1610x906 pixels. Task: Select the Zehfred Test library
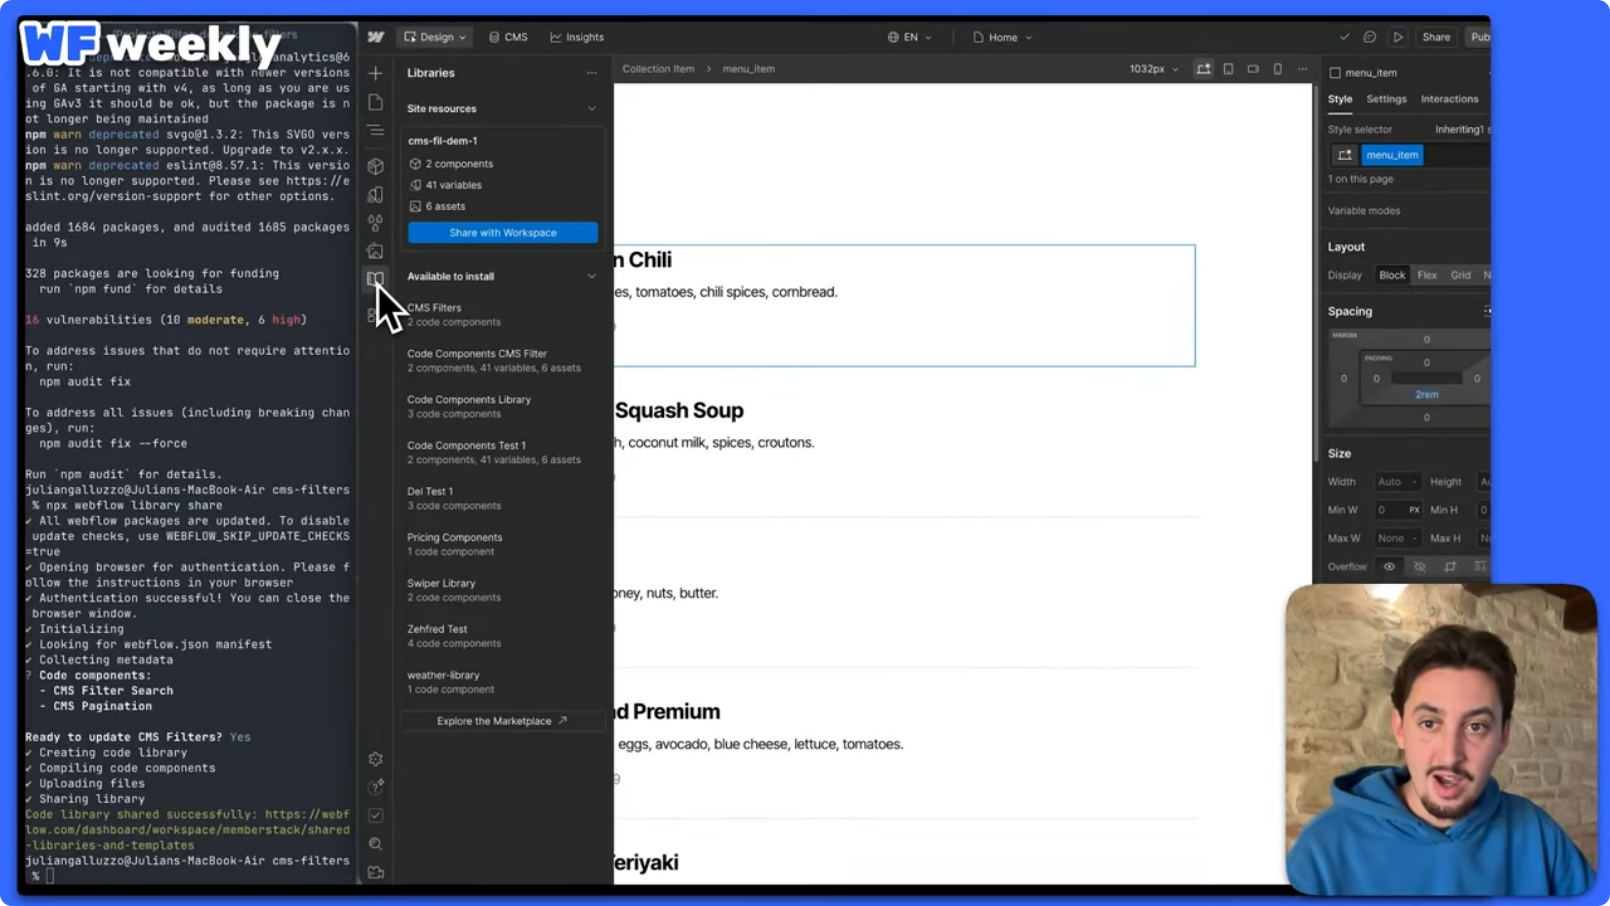pyautogui.click(x=502, y=636)
